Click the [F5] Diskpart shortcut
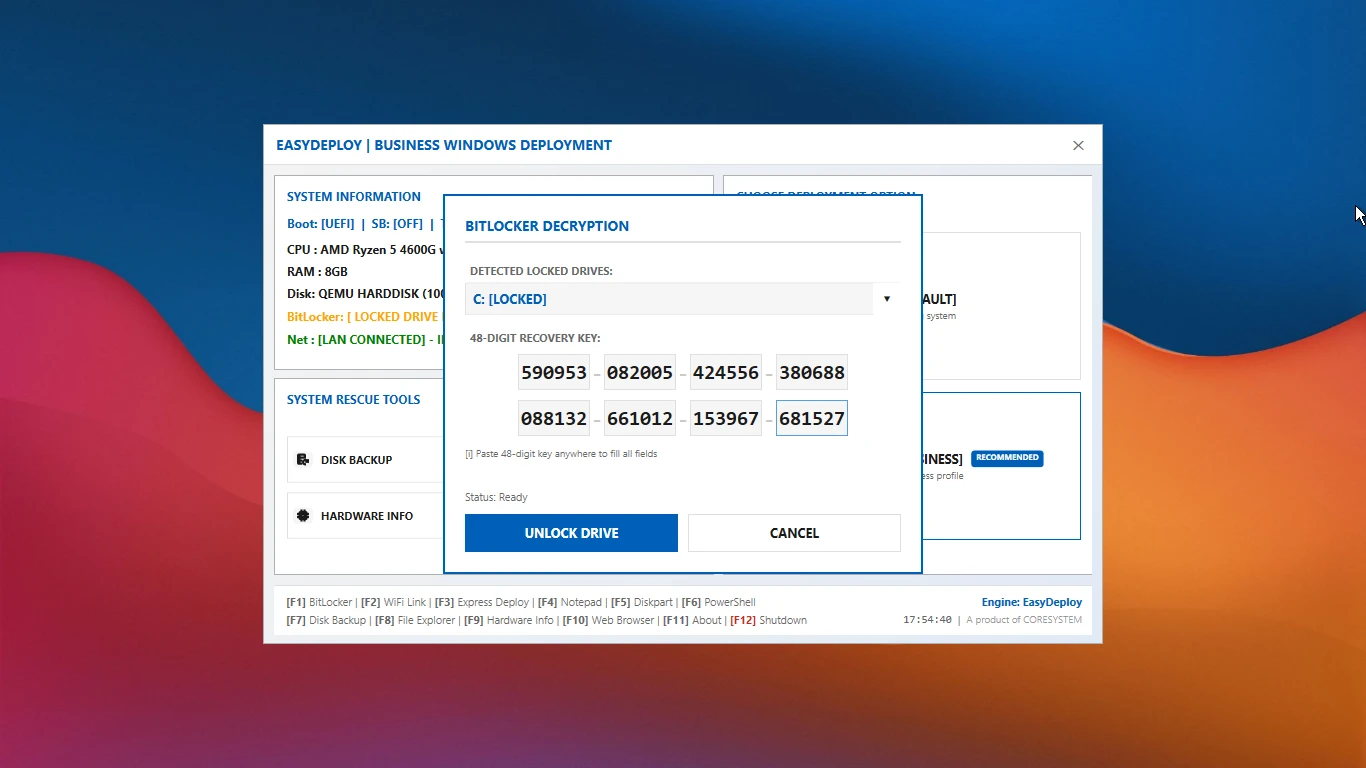 (642, 603)
